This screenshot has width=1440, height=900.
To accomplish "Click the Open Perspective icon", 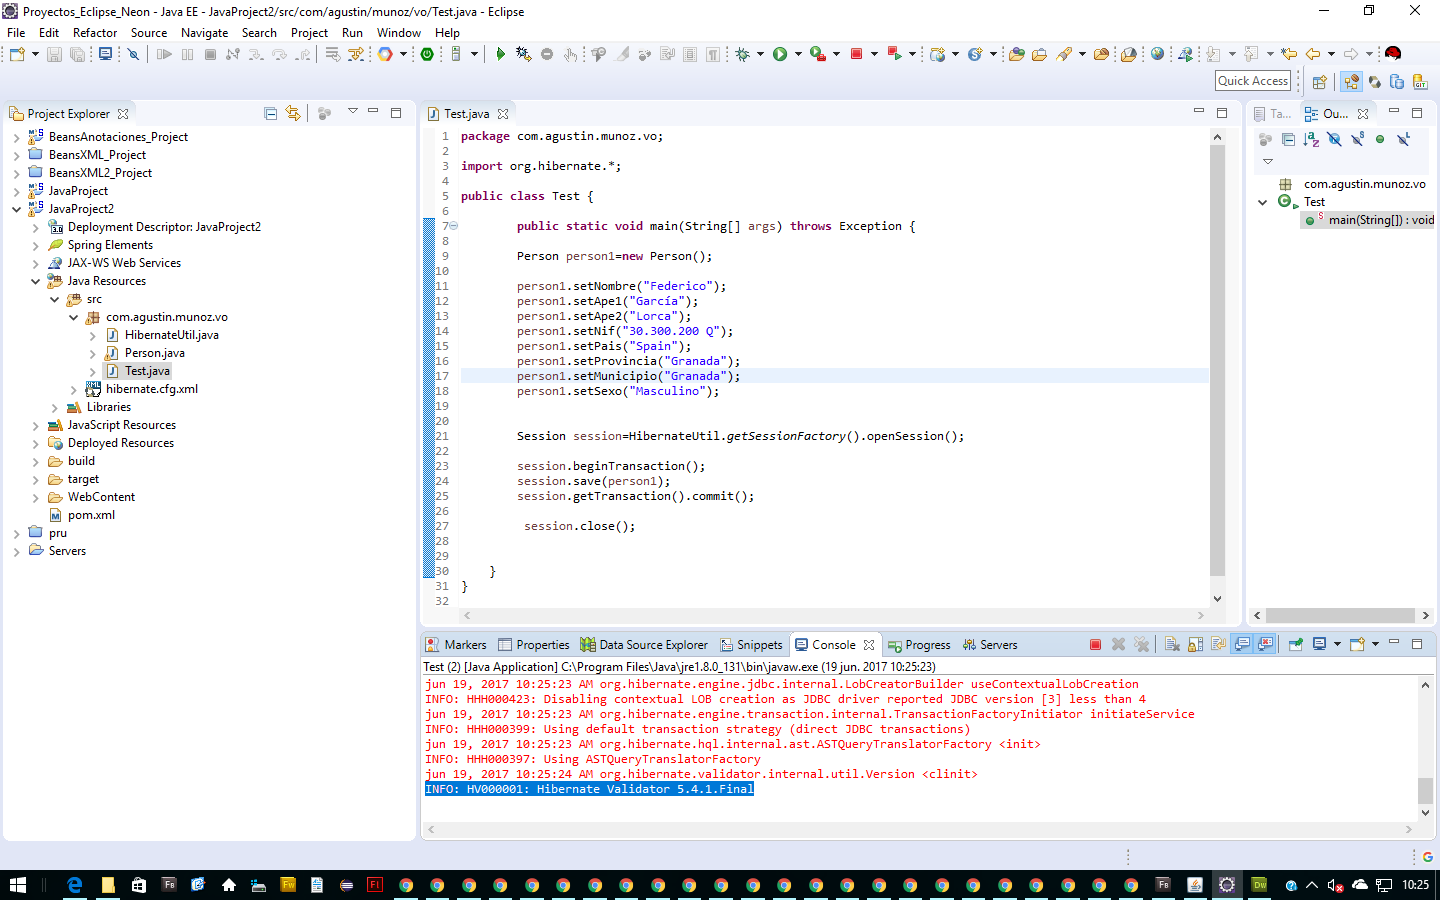I will tap(1320, 82).
